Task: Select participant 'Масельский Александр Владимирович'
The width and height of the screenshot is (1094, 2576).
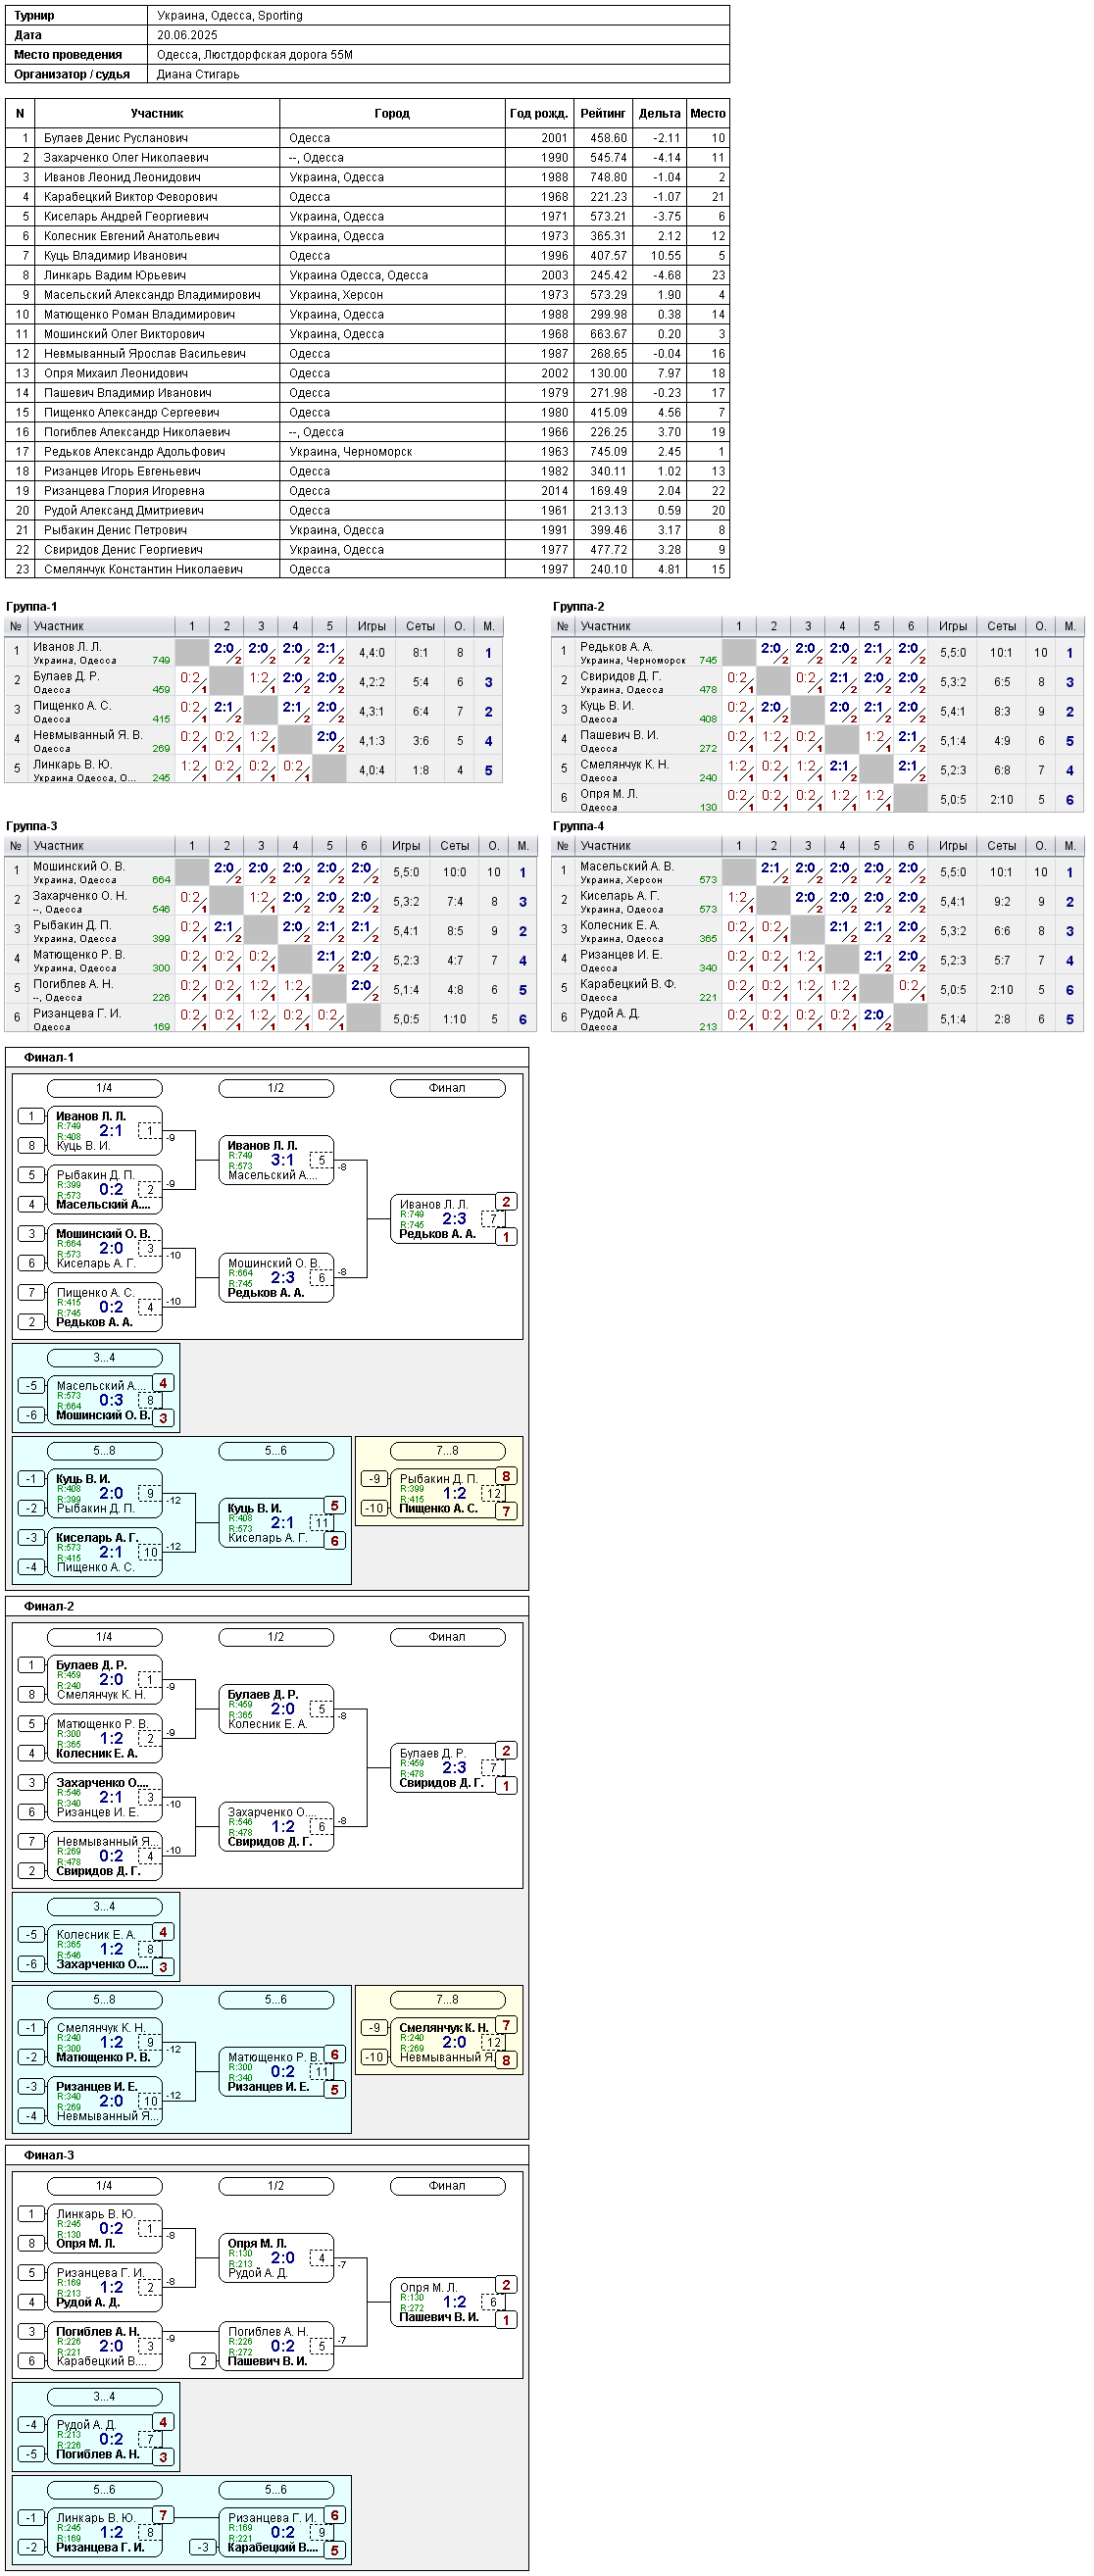Action: click(x=152, y=295)
